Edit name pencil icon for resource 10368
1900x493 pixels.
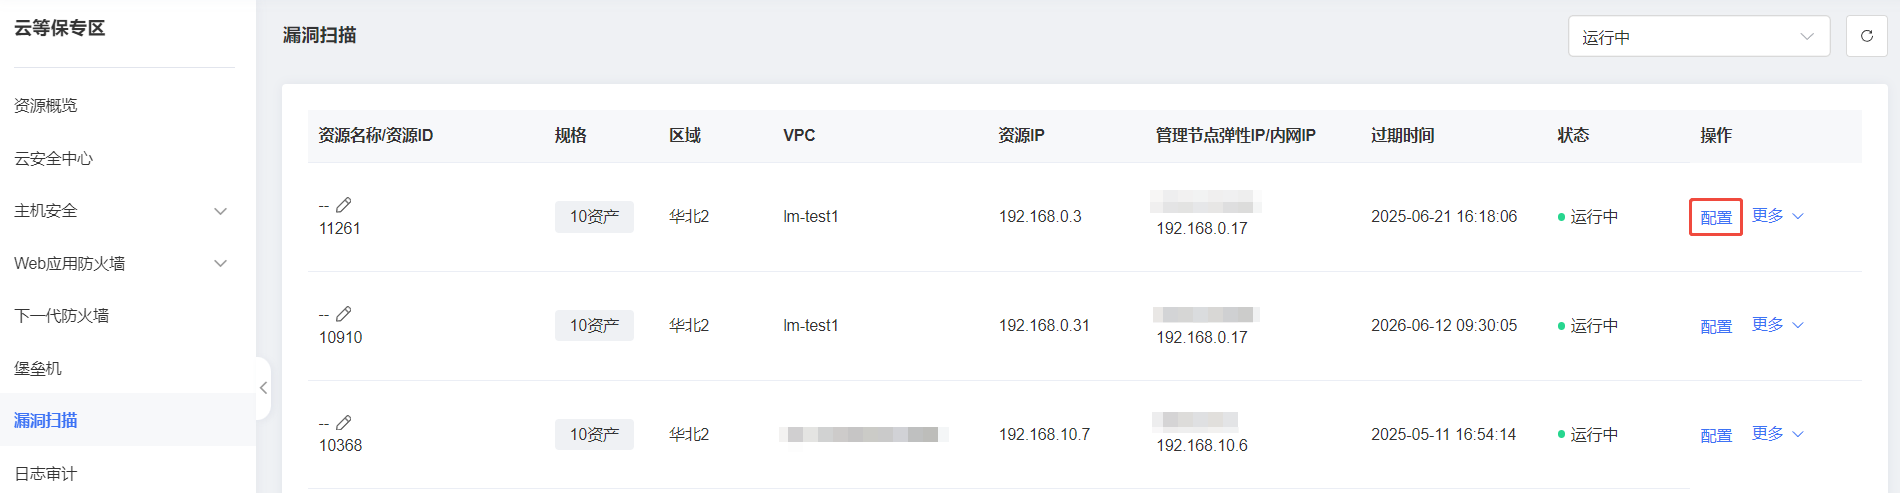pyautogui.click(x=343, y=423)
